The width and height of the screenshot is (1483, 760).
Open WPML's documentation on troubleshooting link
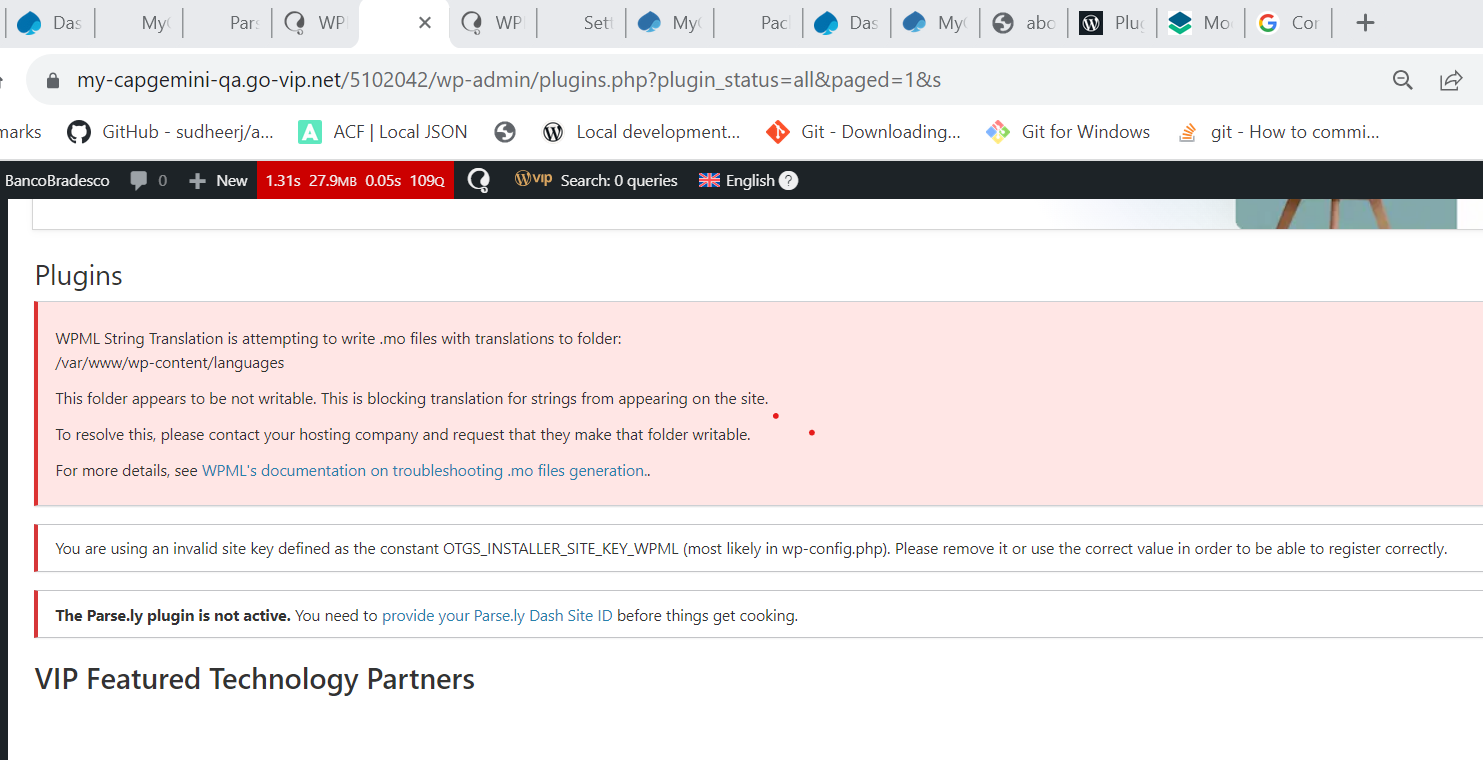pyautogui.click(x=424, y=471)
